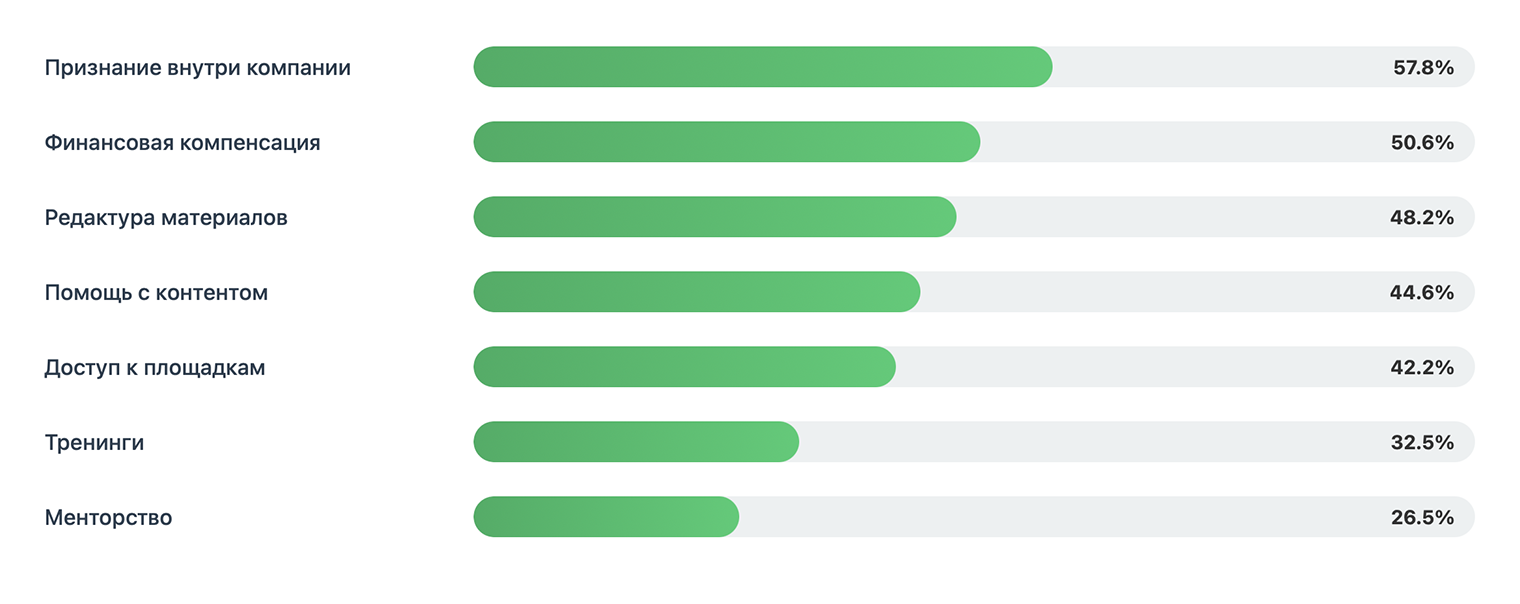Viewport: 1520px width, 604px height.
Task: Click the green Помощь с контентом bar
Action: pos(696,292)
